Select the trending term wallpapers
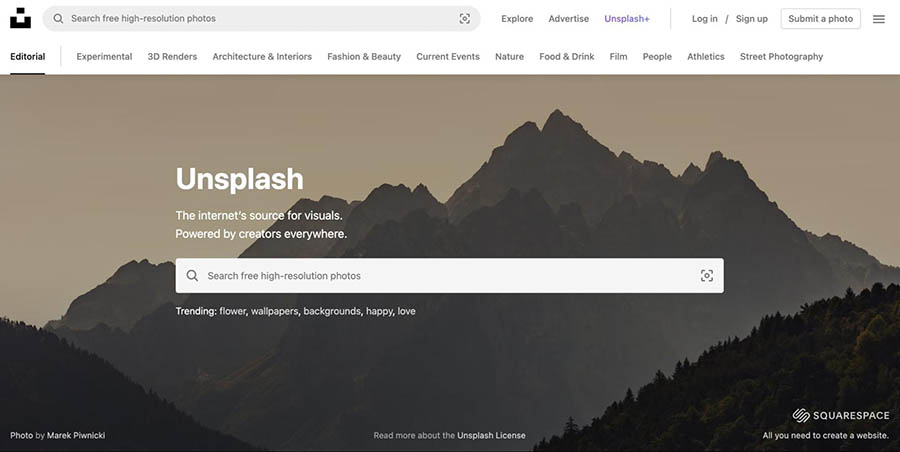The width and height of the screenshot is (900, 452). coord(274,311)
